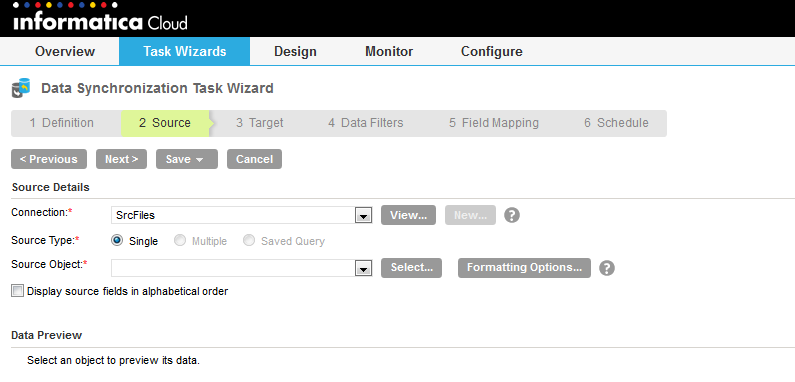The image size is (795, 382).
Task: Switch to the Configure tab
Action: (x=491, y=51)
